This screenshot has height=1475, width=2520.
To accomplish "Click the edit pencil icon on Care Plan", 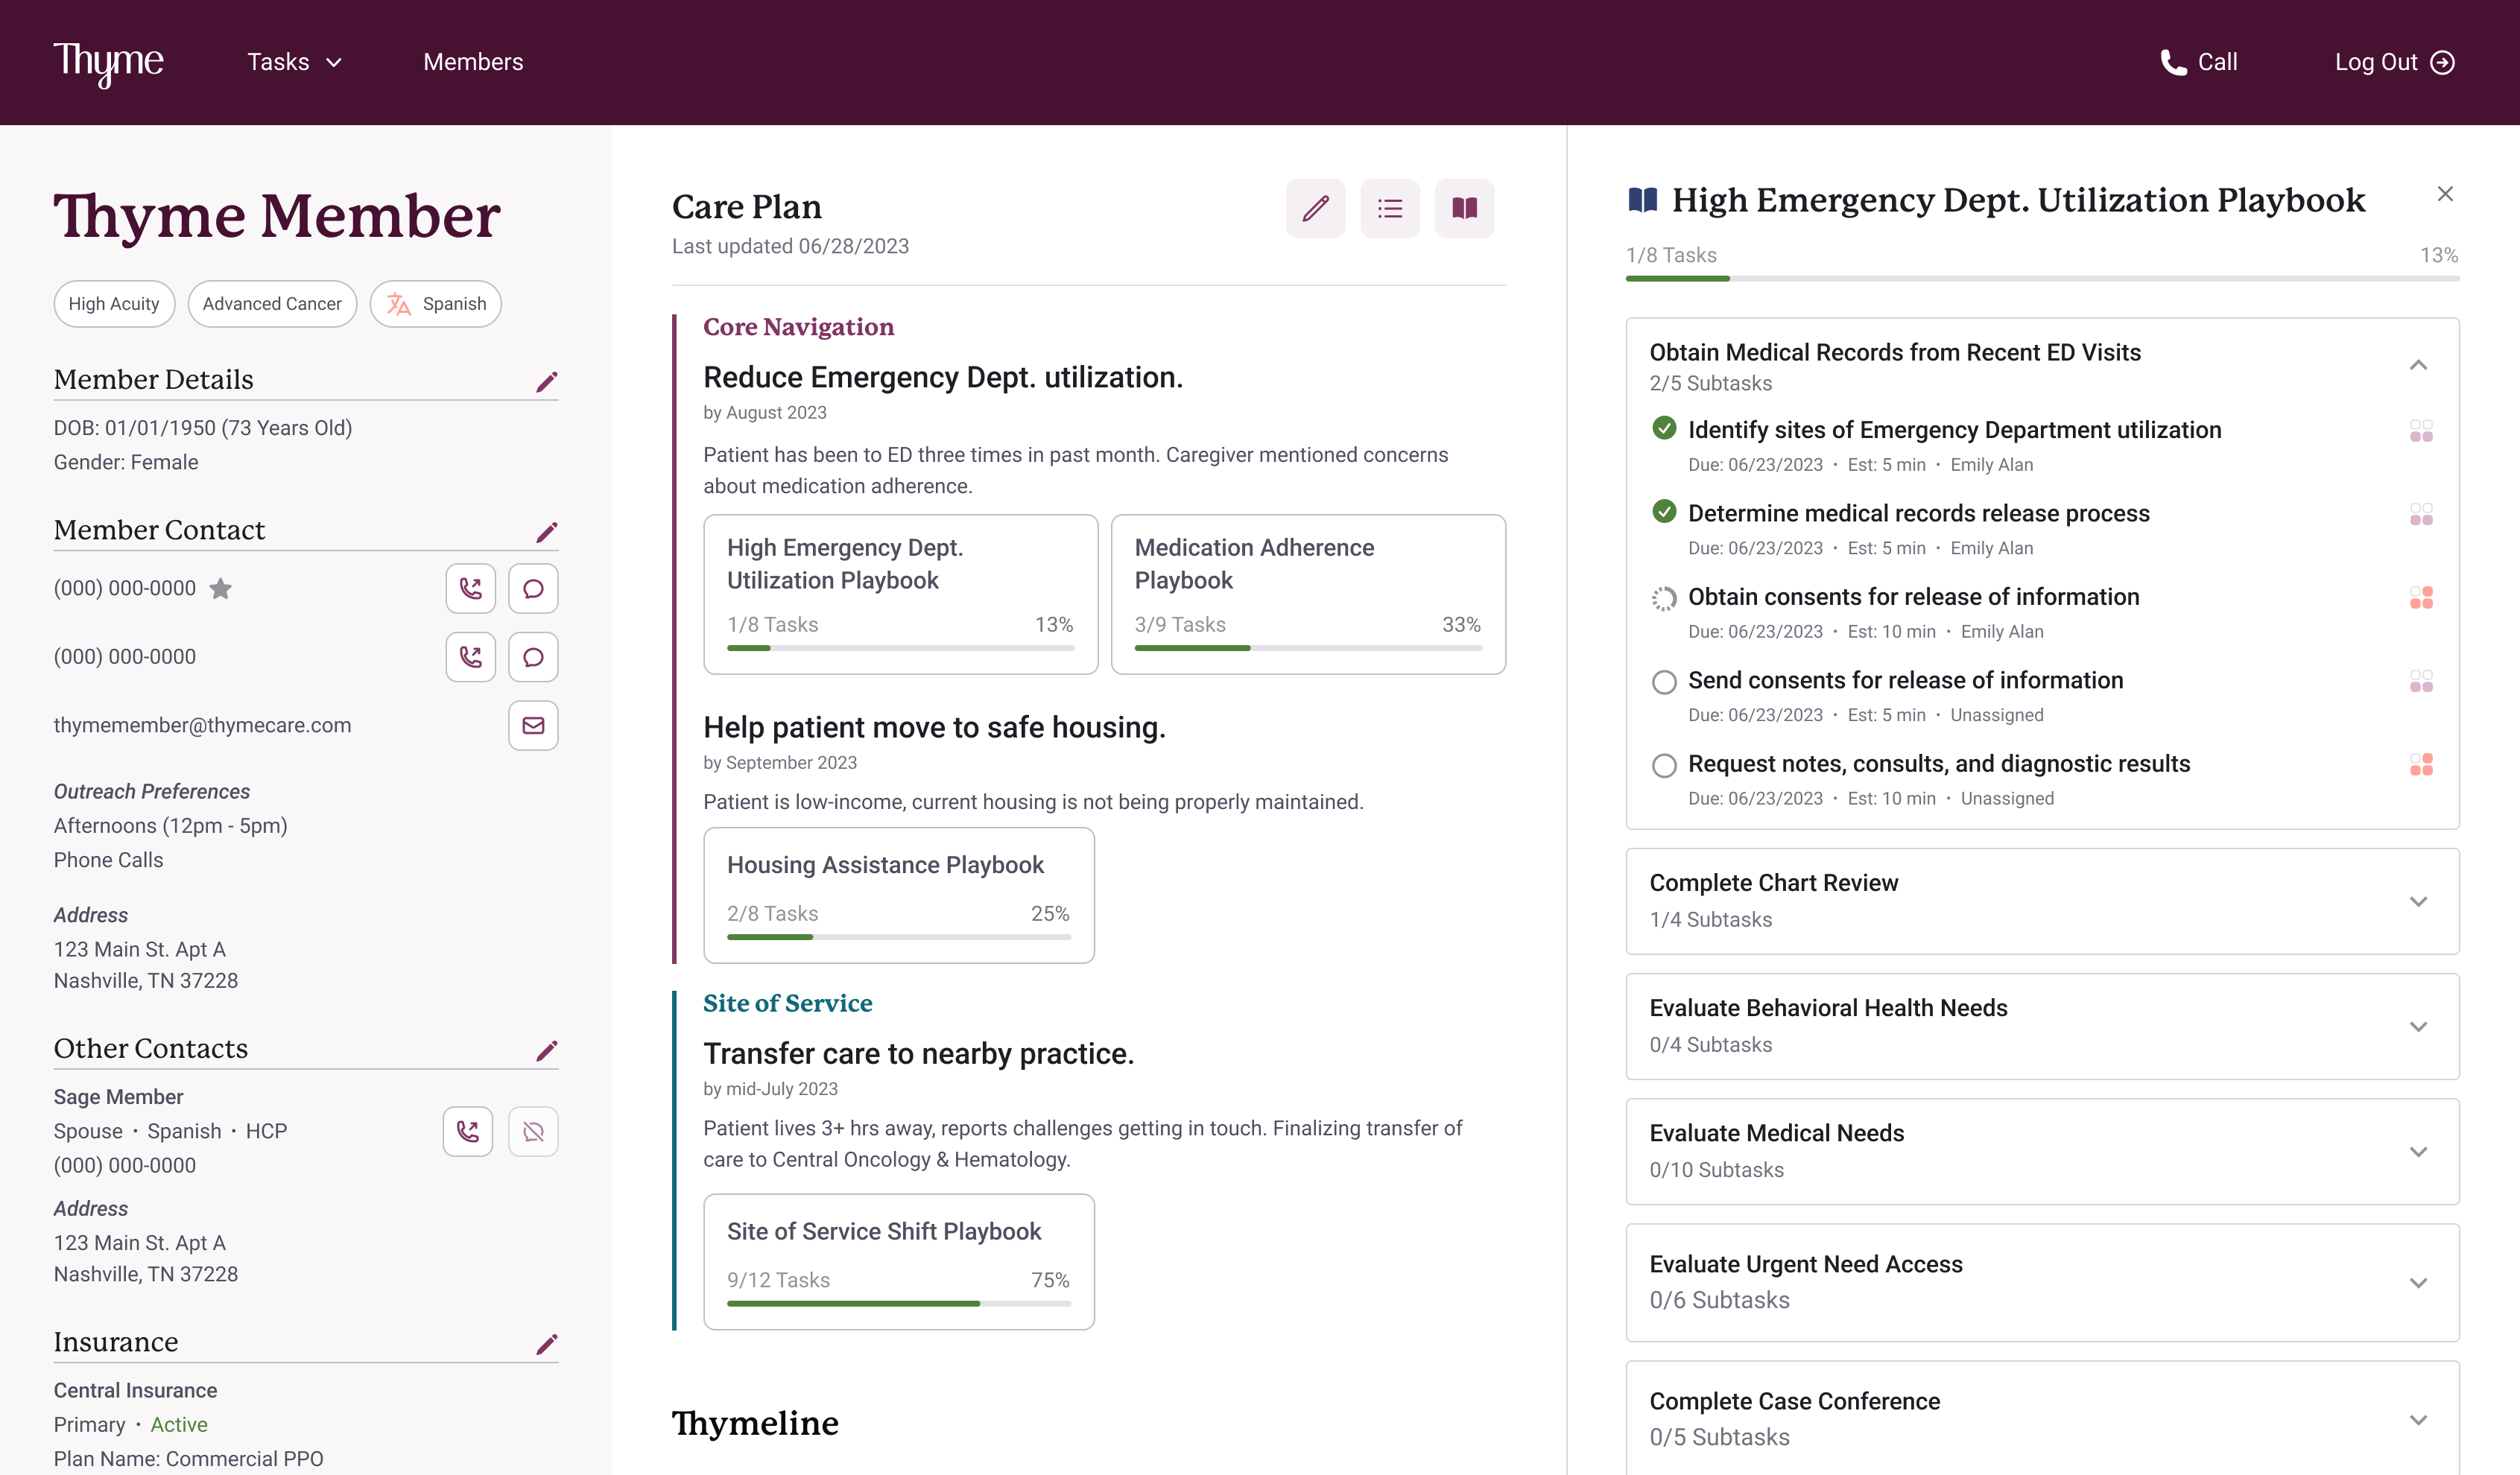I will 1317,207.
